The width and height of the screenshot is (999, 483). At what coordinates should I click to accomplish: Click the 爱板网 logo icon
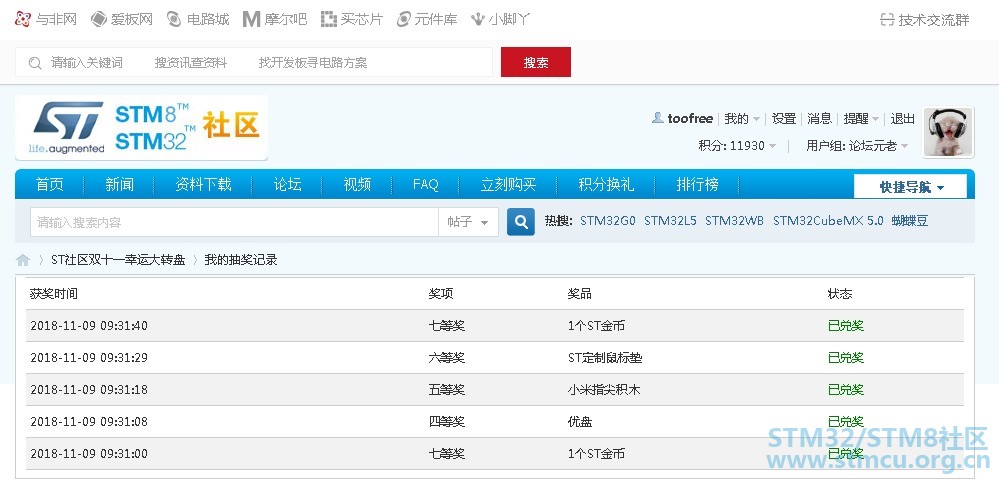98,19
